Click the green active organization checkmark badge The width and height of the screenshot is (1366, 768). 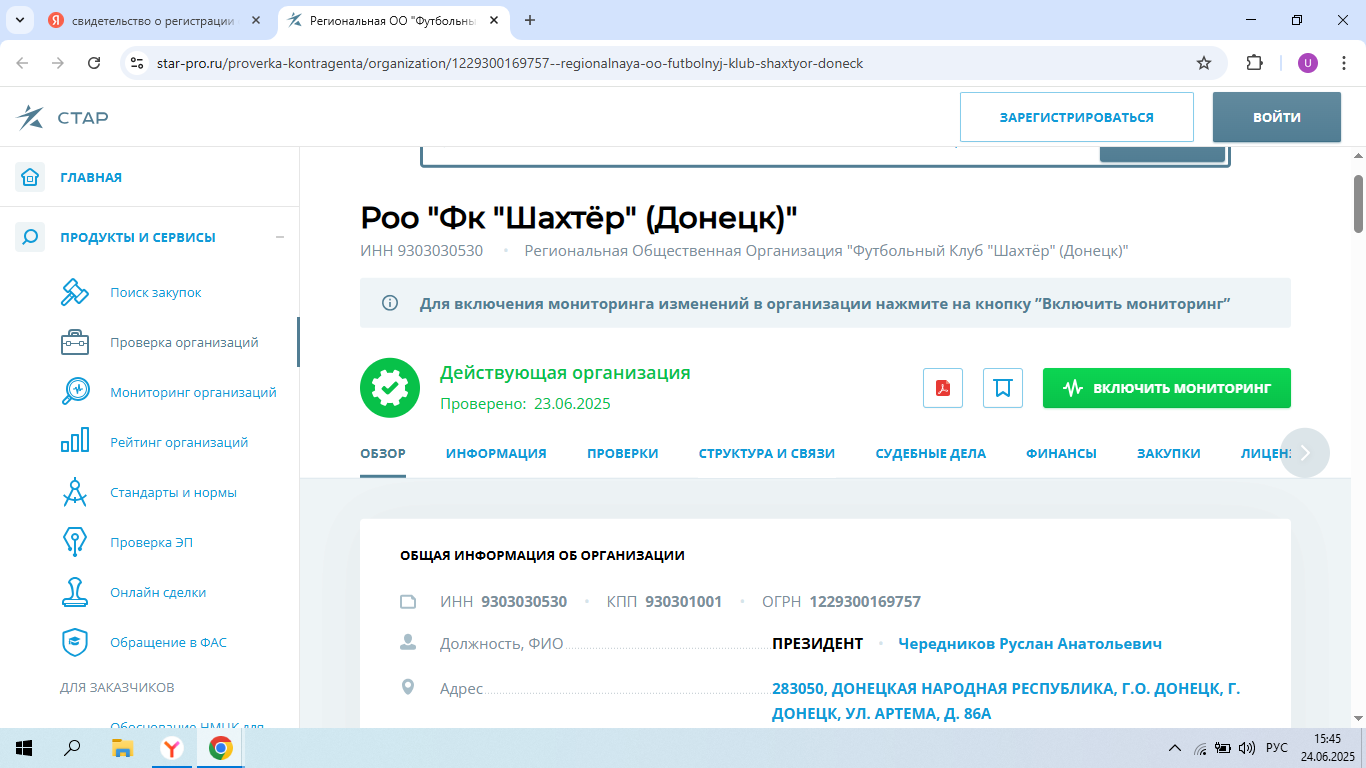[x=390, y=388]
